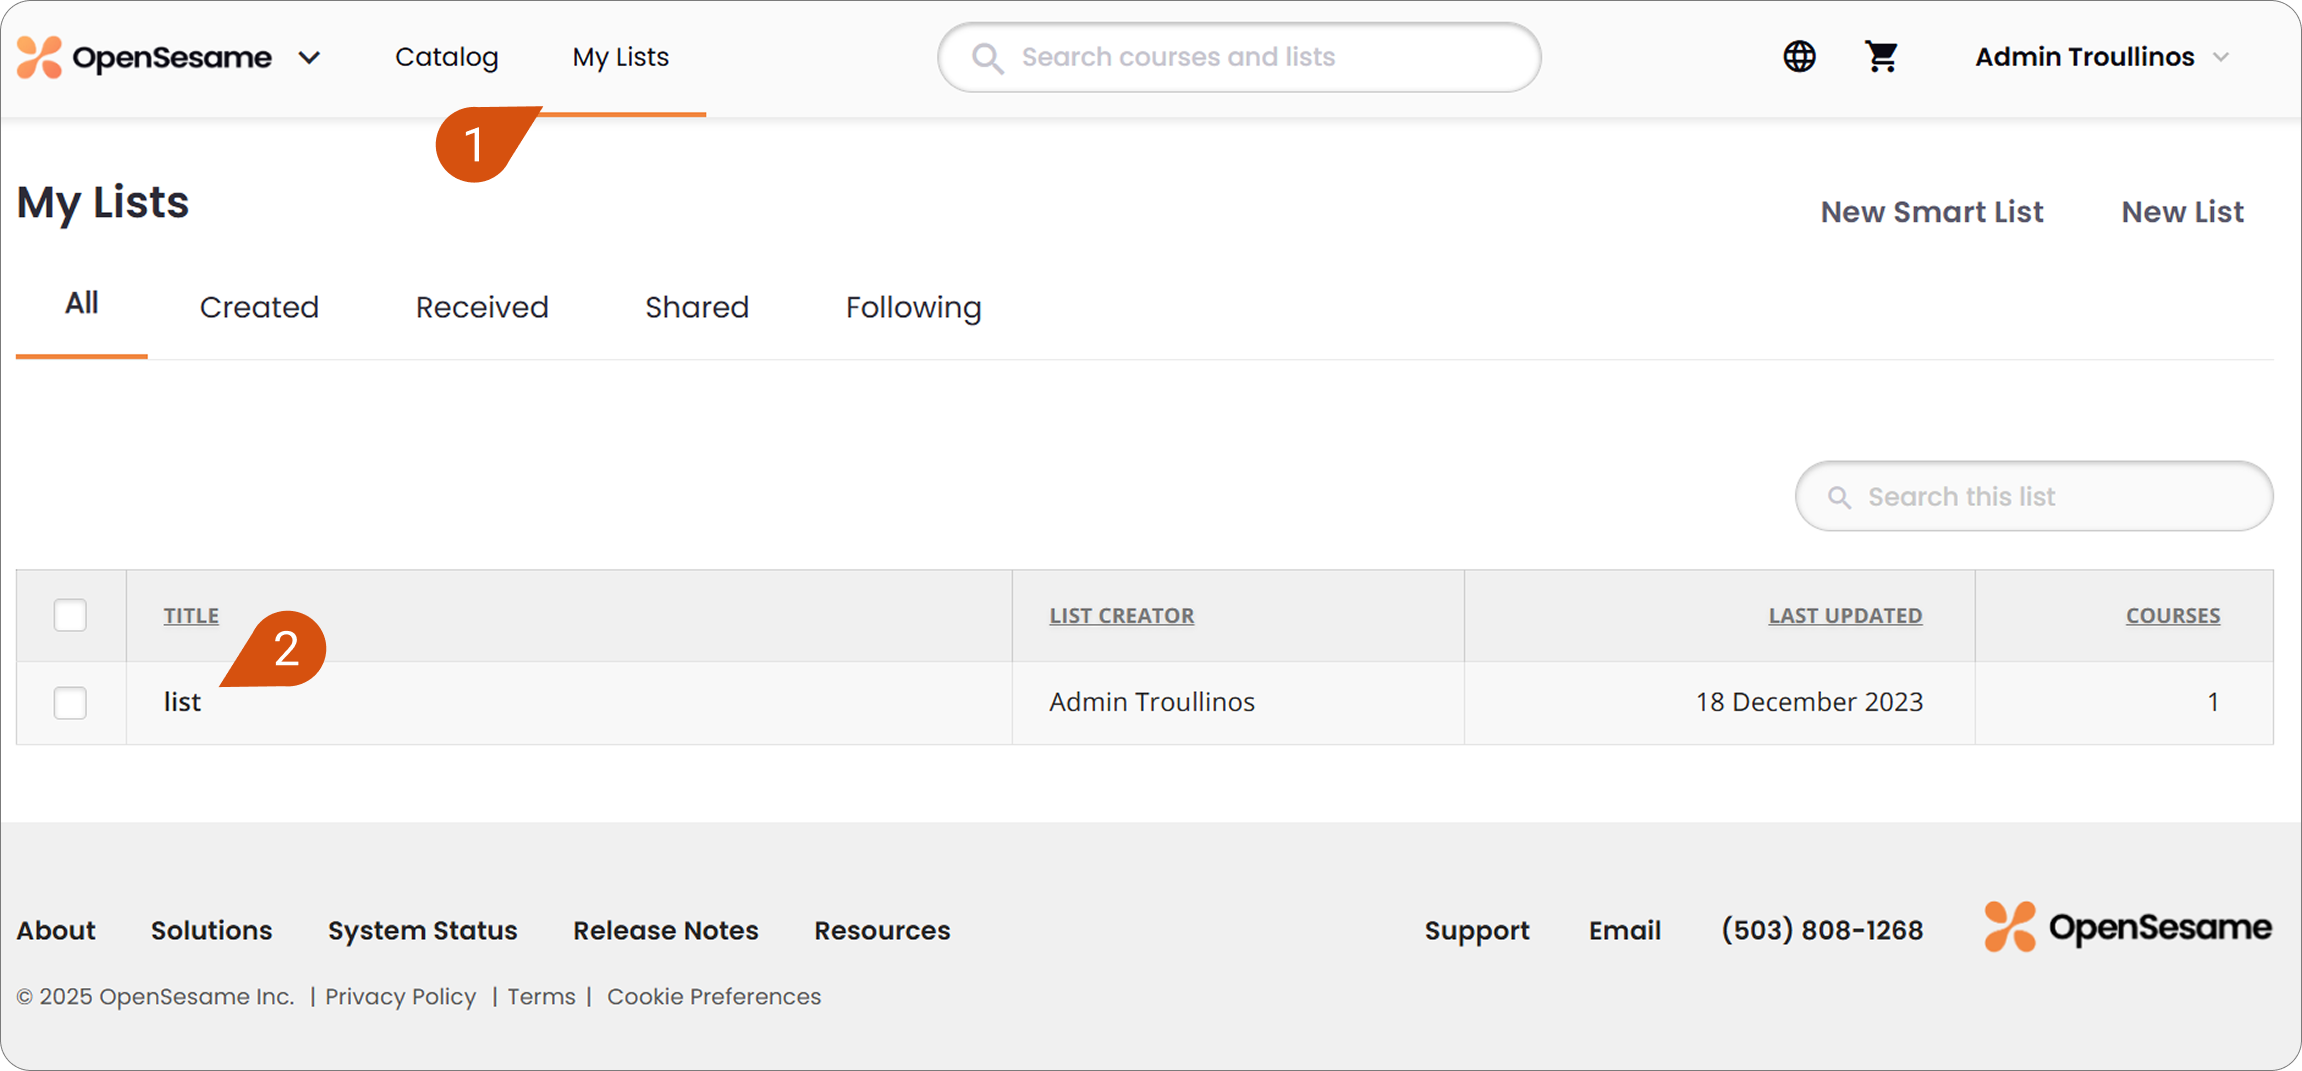This screenshot has width=2302, height=1071.
Task: Click the New Smart List button
Action: click(1931, 212)
